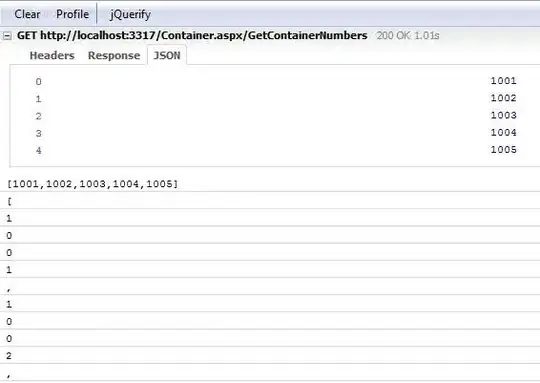Screen dimensions: 540x383
Task: Select JSON index 2 row key
Action: tap(38, 116)
